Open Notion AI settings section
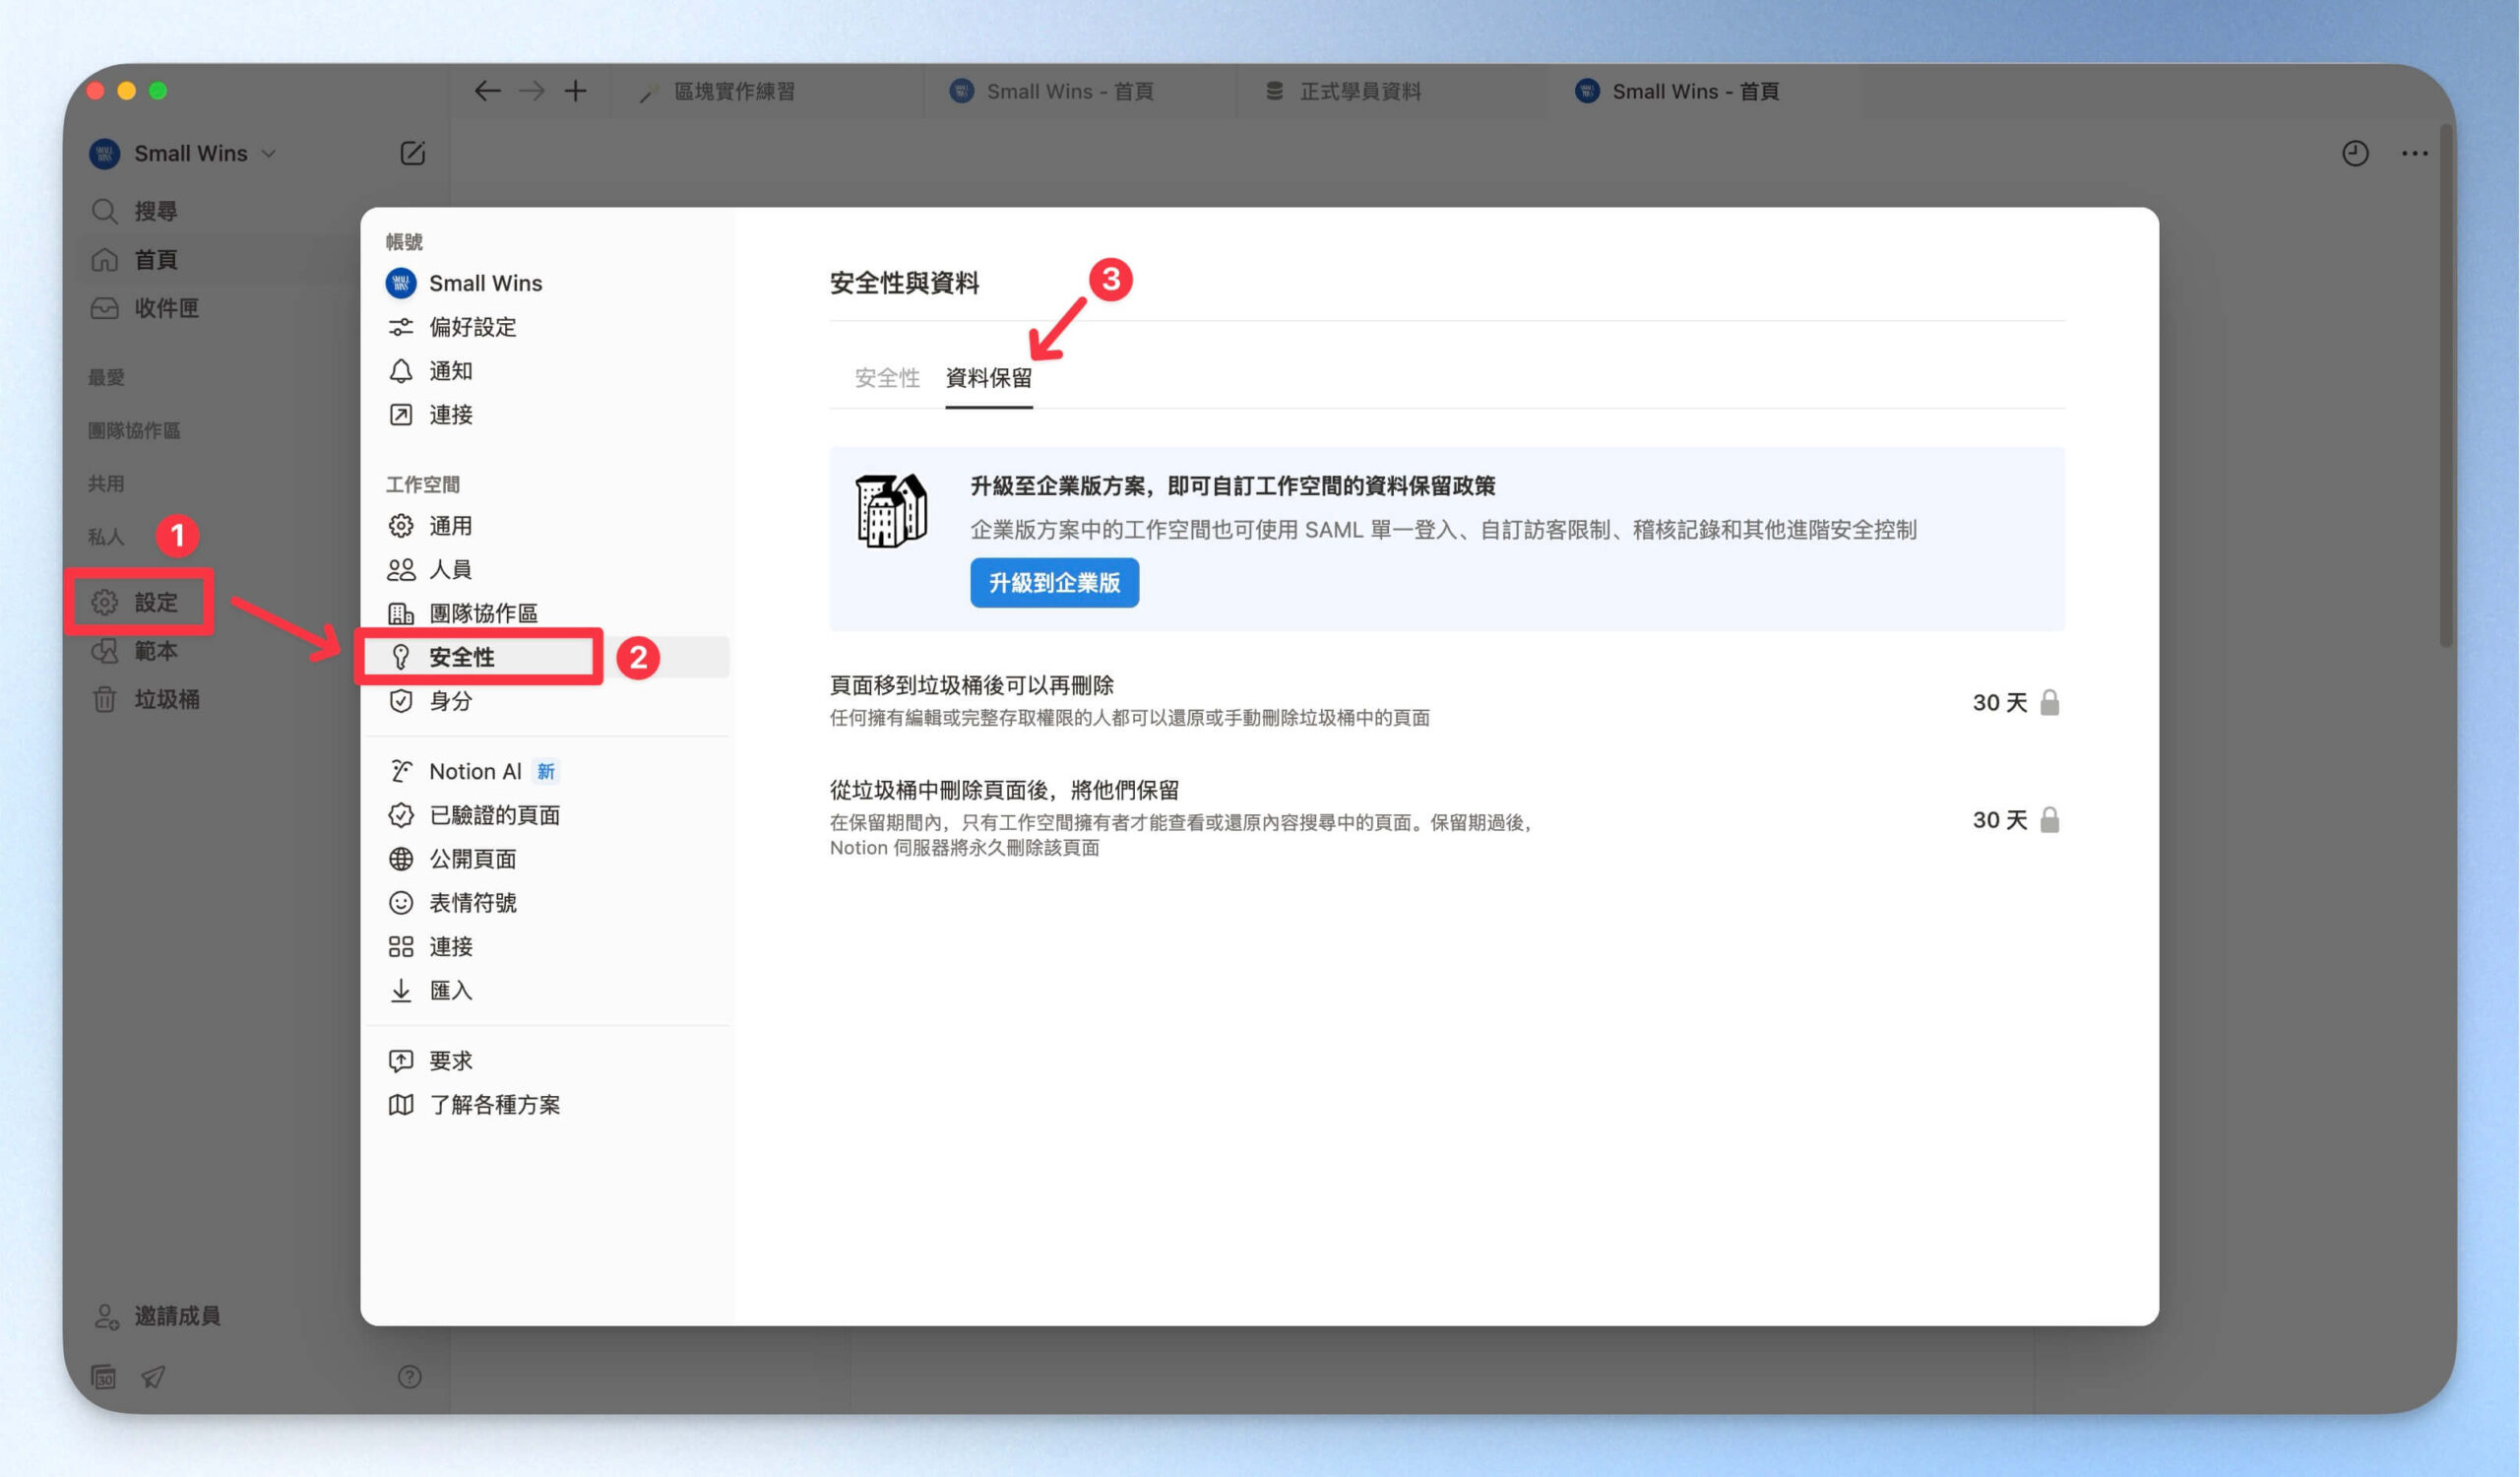 coord(475,771)
